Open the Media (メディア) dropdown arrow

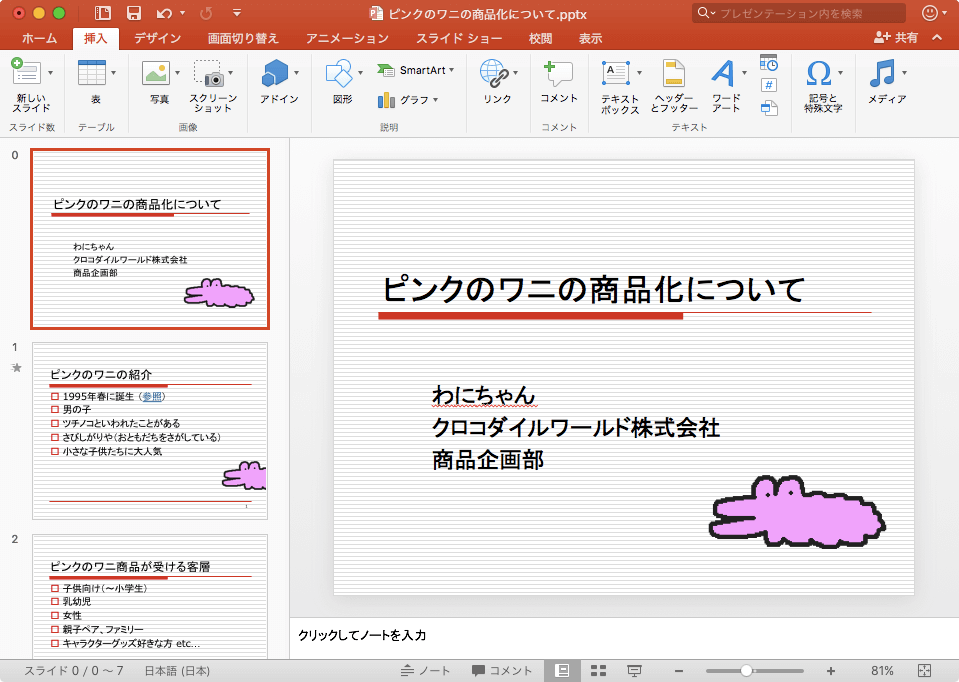(904, 73)
